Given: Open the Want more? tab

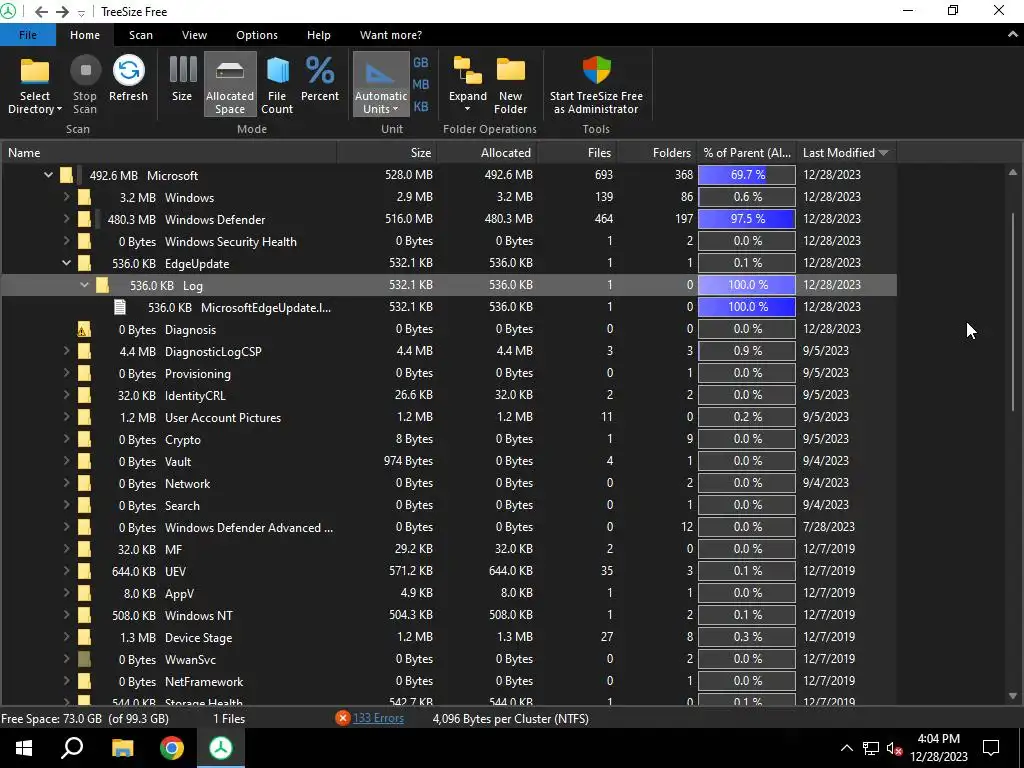Looking at the screenshot, I should click(391, 35).
